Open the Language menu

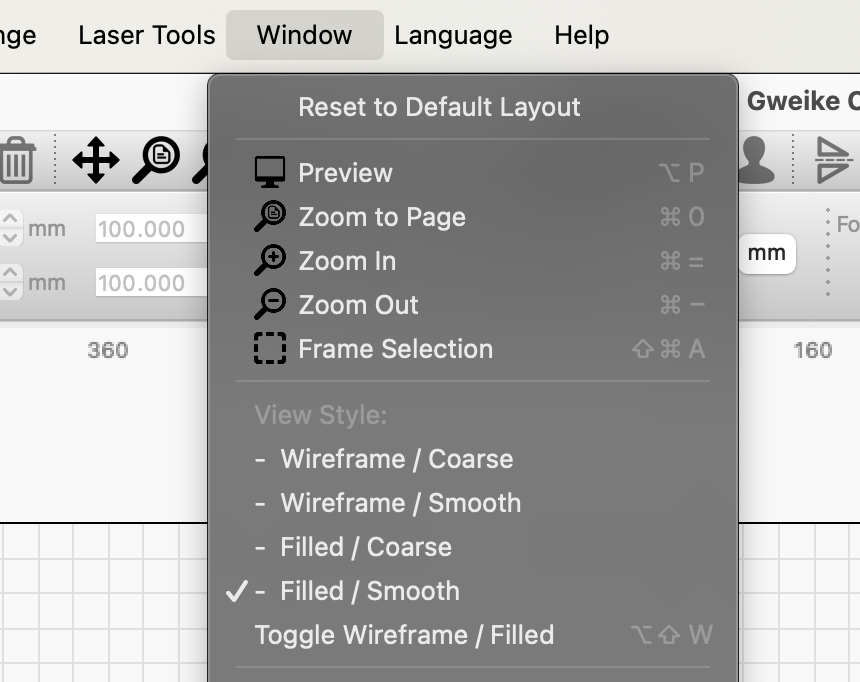point(453,35)
